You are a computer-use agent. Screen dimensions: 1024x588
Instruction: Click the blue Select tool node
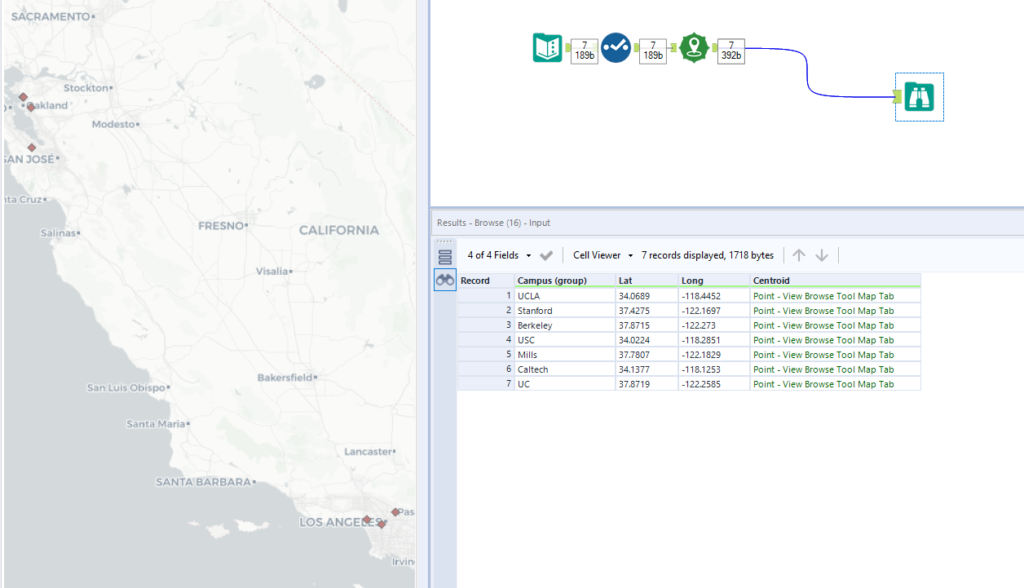(x=615, y=48)
